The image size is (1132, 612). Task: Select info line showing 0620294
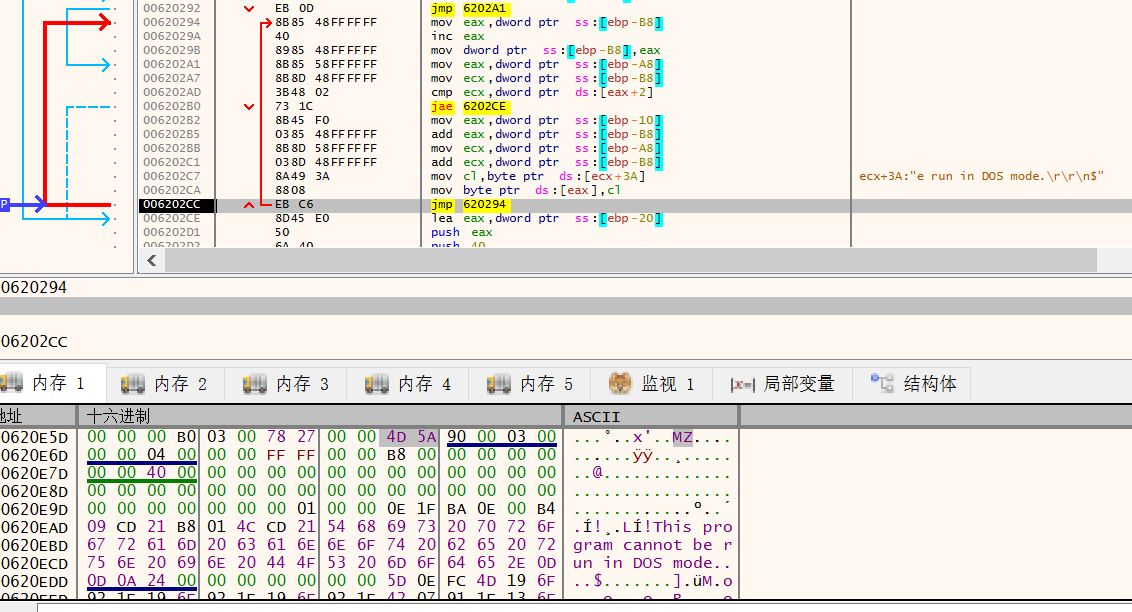[33, 287]
